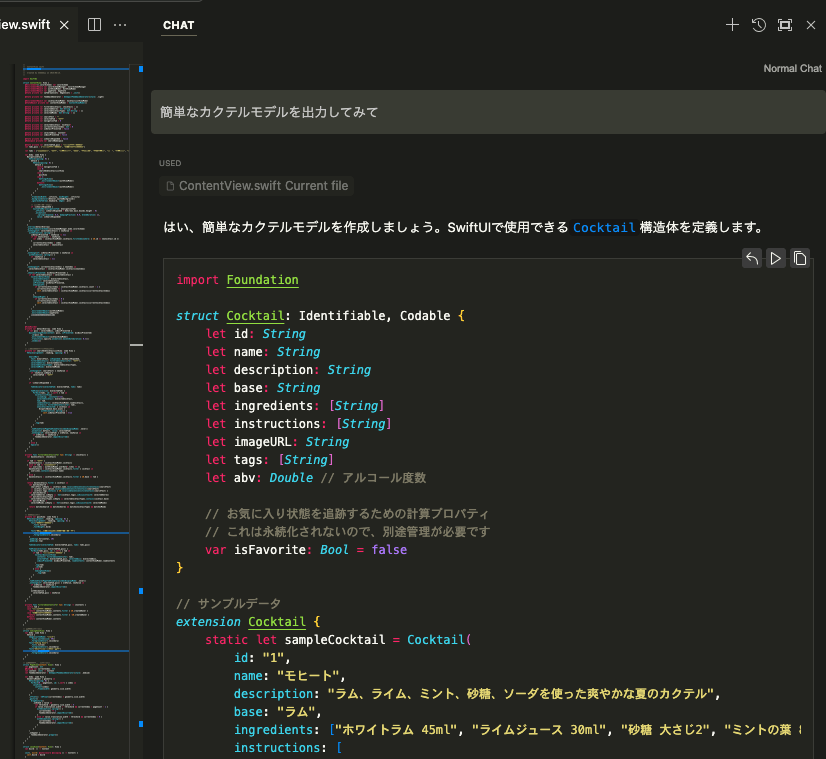
Task: Run the code block with play icon
Action: pyautogui.click(x=775, y=258)
